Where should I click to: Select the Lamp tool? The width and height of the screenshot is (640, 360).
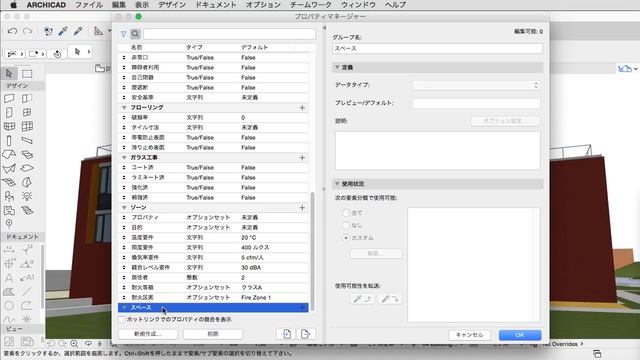27,196
